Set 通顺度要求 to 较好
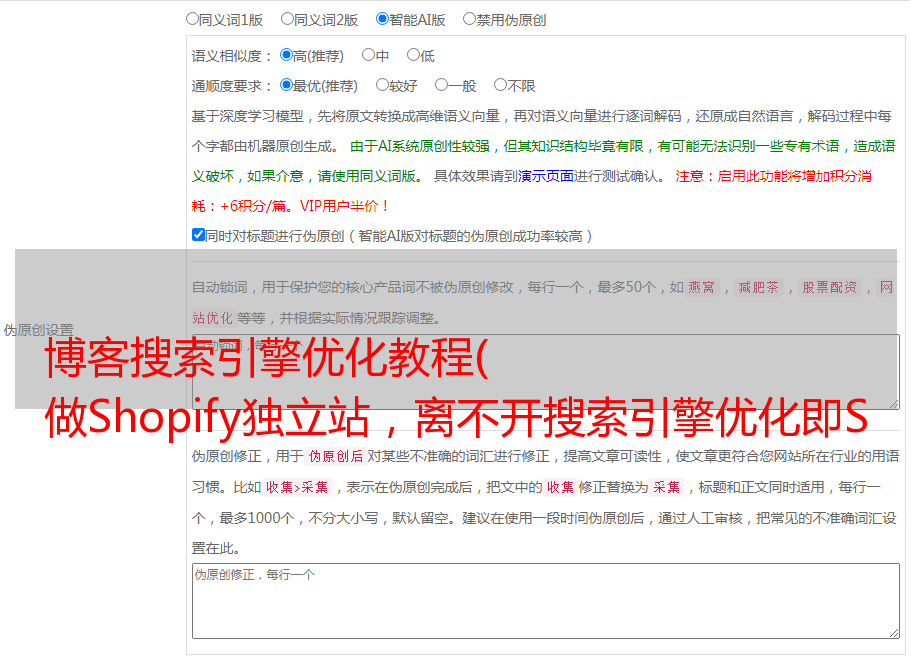The image size is (911, 658). [x=382, y=85]
